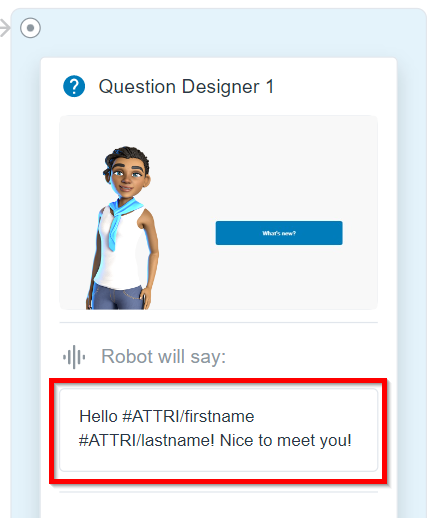
Task: Click the Robot will say: label
Action: pyautogui.click(x=164, y=356)
